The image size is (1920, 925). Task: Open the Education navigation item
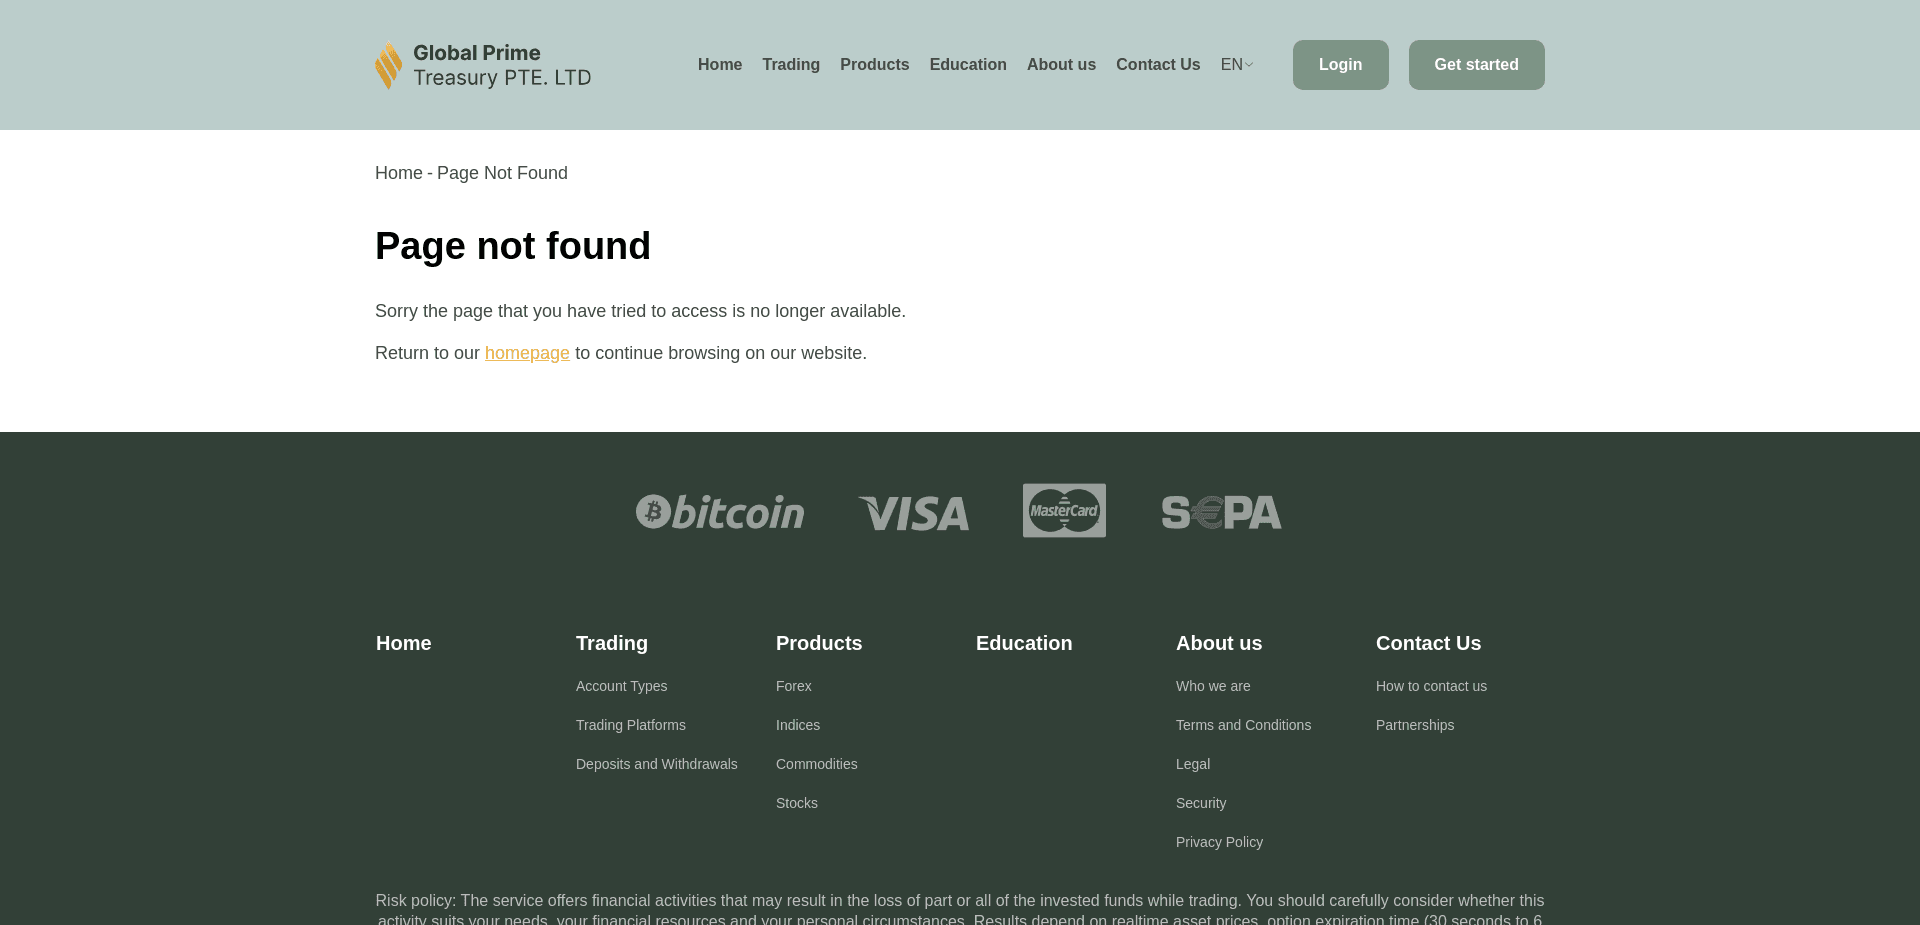click(x=968, y=64)
